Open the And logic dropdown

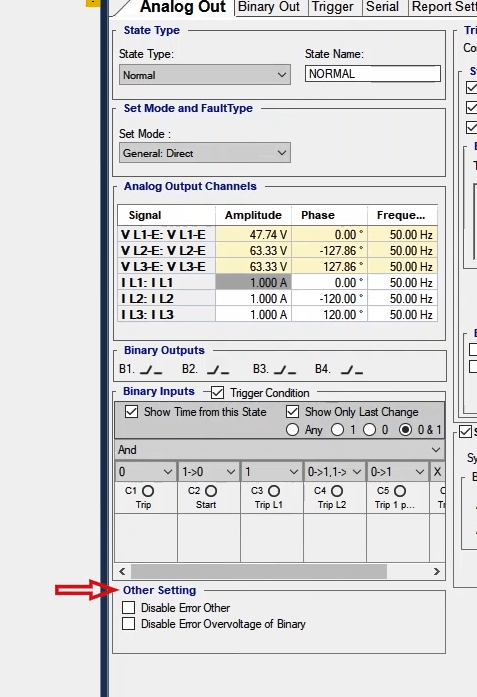(x=279, y=450)
